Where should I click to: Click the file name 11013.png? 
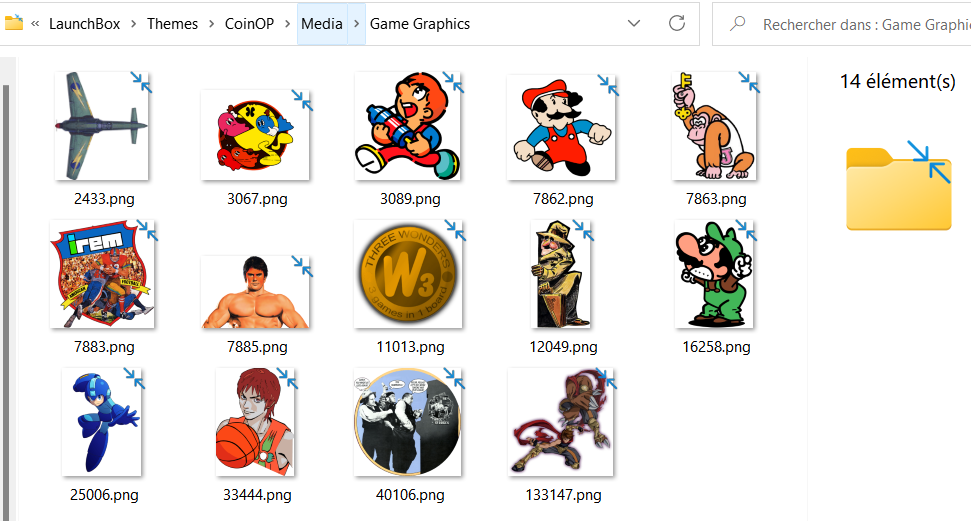coord(410,347)
